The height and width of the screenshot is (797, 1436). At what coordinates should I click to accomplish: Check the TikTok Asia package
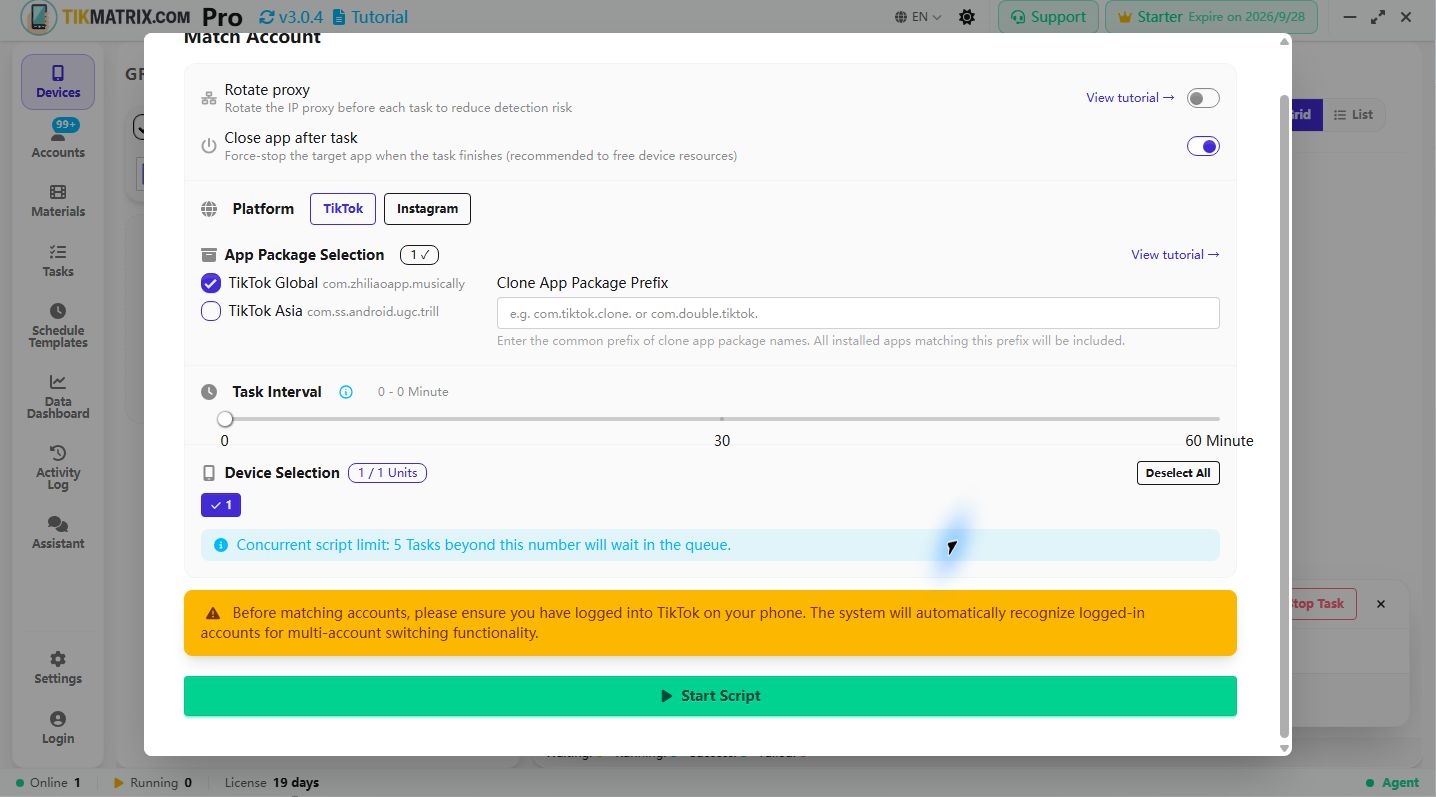coord(211,311)
